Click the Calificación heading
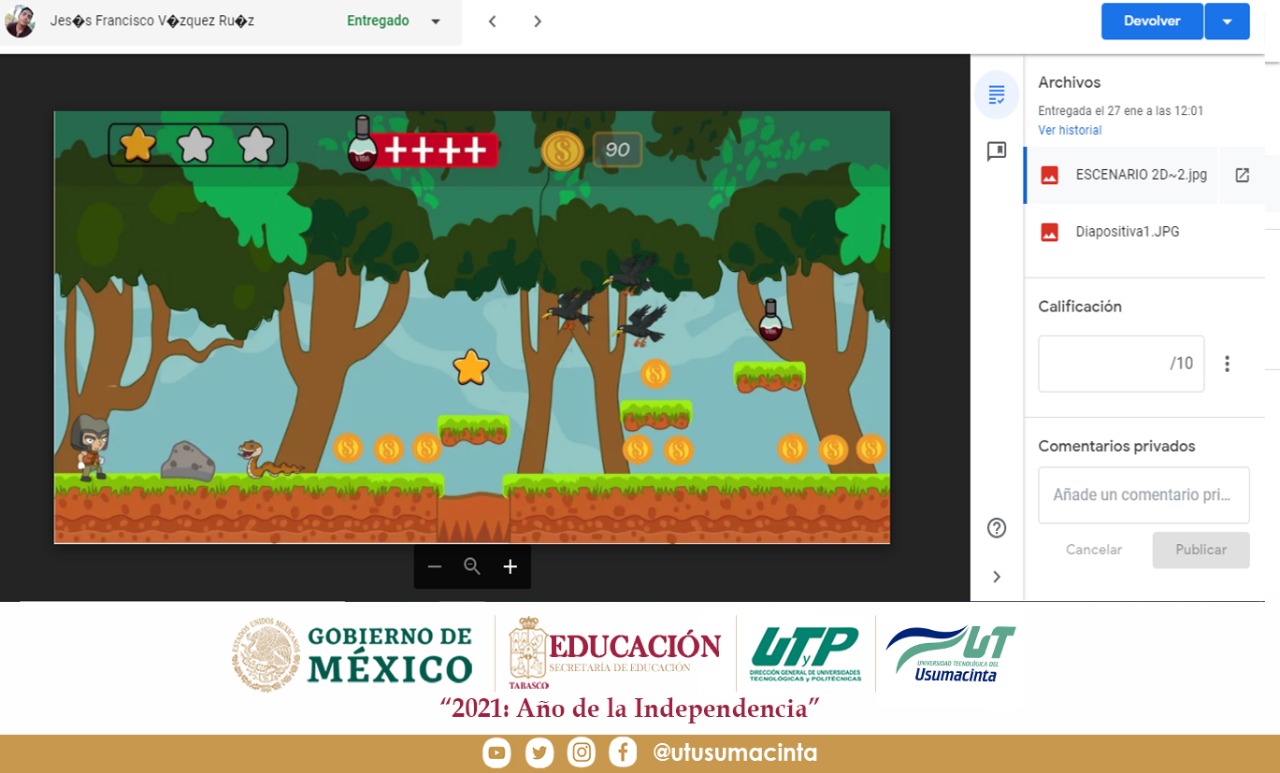Viewport: 1280px width, 773px height. 1080,307
